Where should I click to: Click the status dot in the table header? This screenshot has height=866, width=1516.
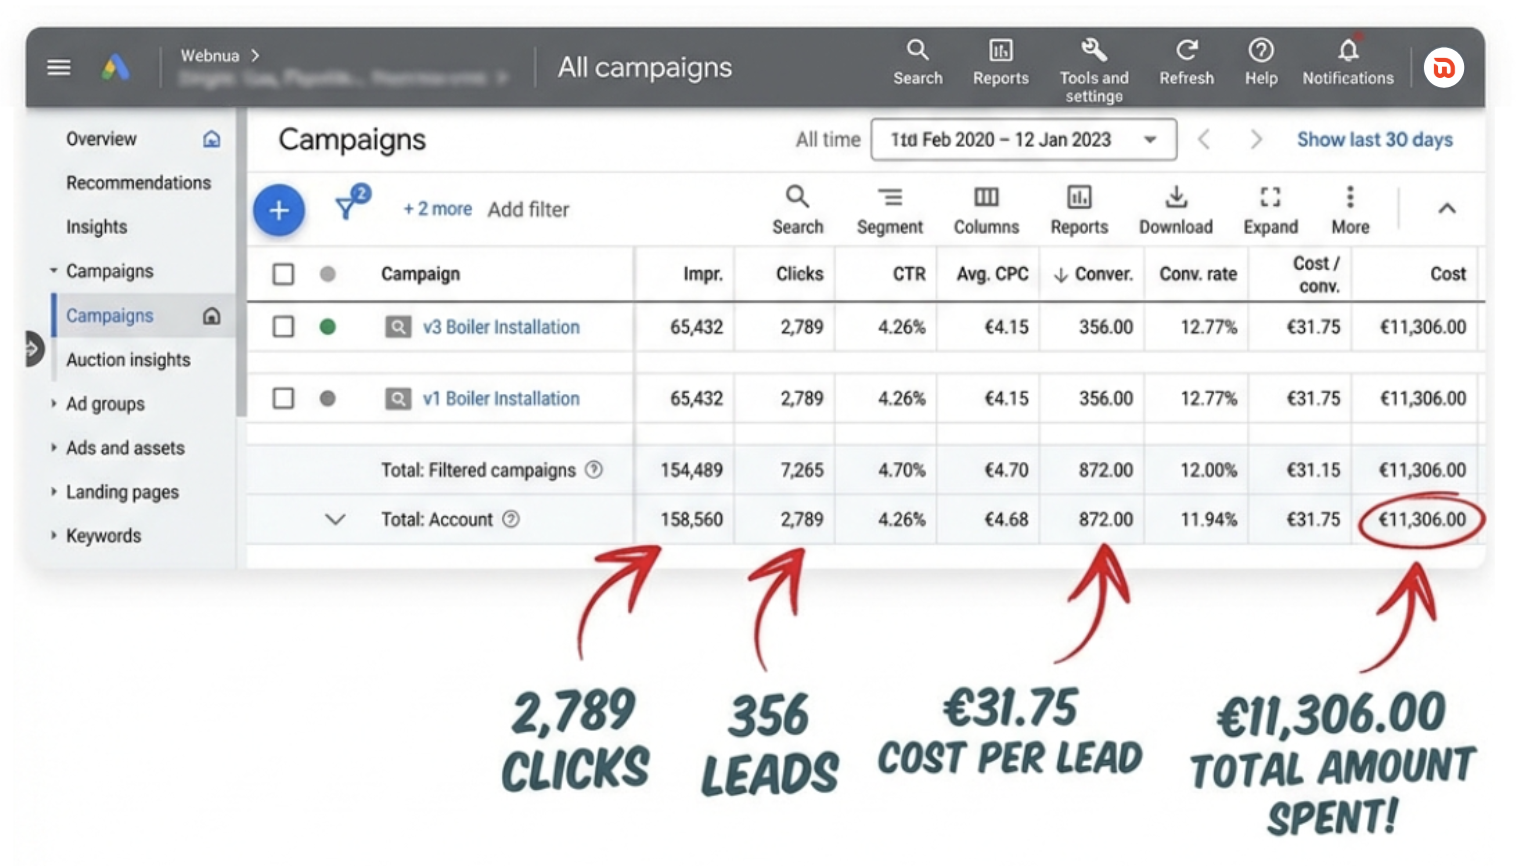pyautogui.click(x=328, y=274)
